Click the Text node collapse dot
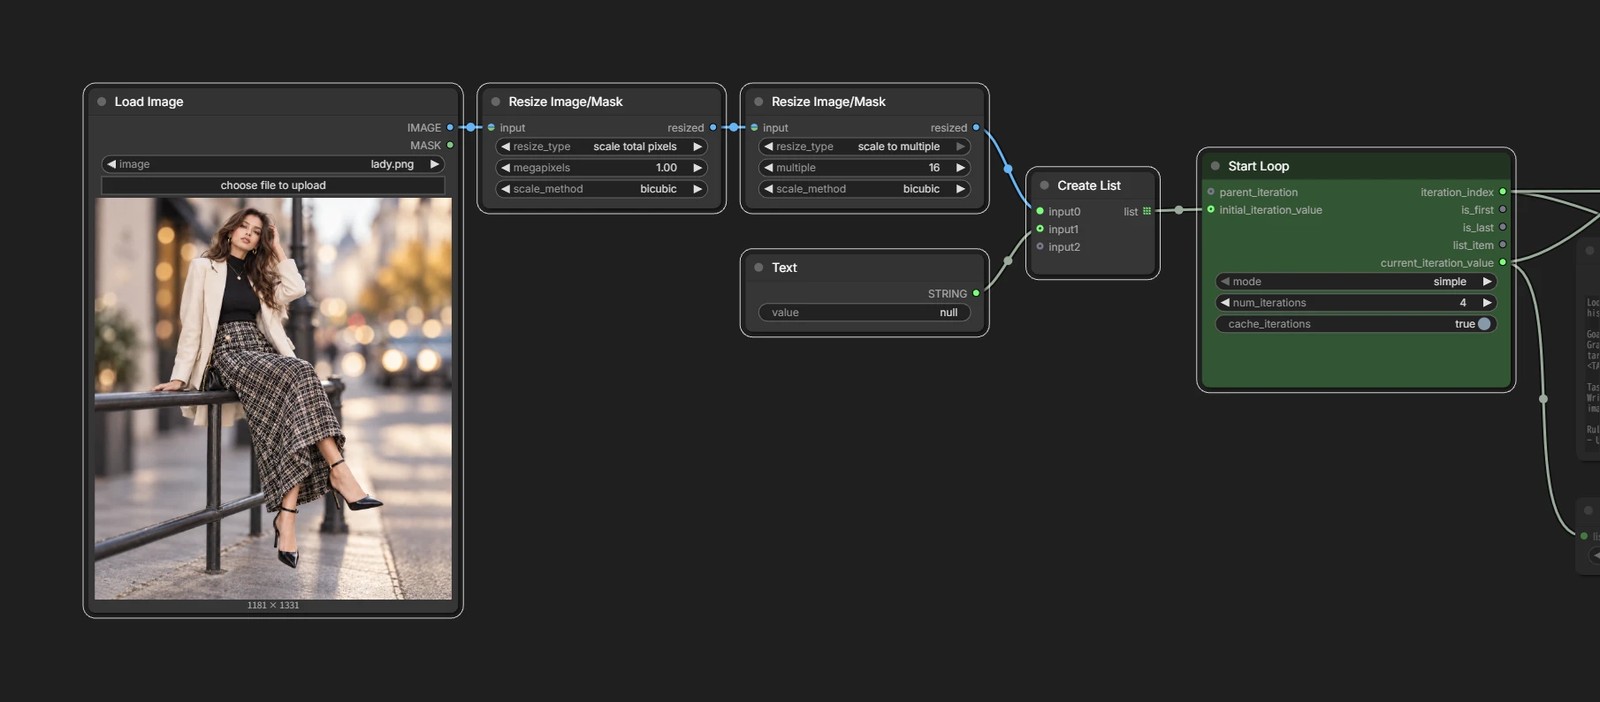1600x702 pixels. pyautogui.click(x=759, y=268)
